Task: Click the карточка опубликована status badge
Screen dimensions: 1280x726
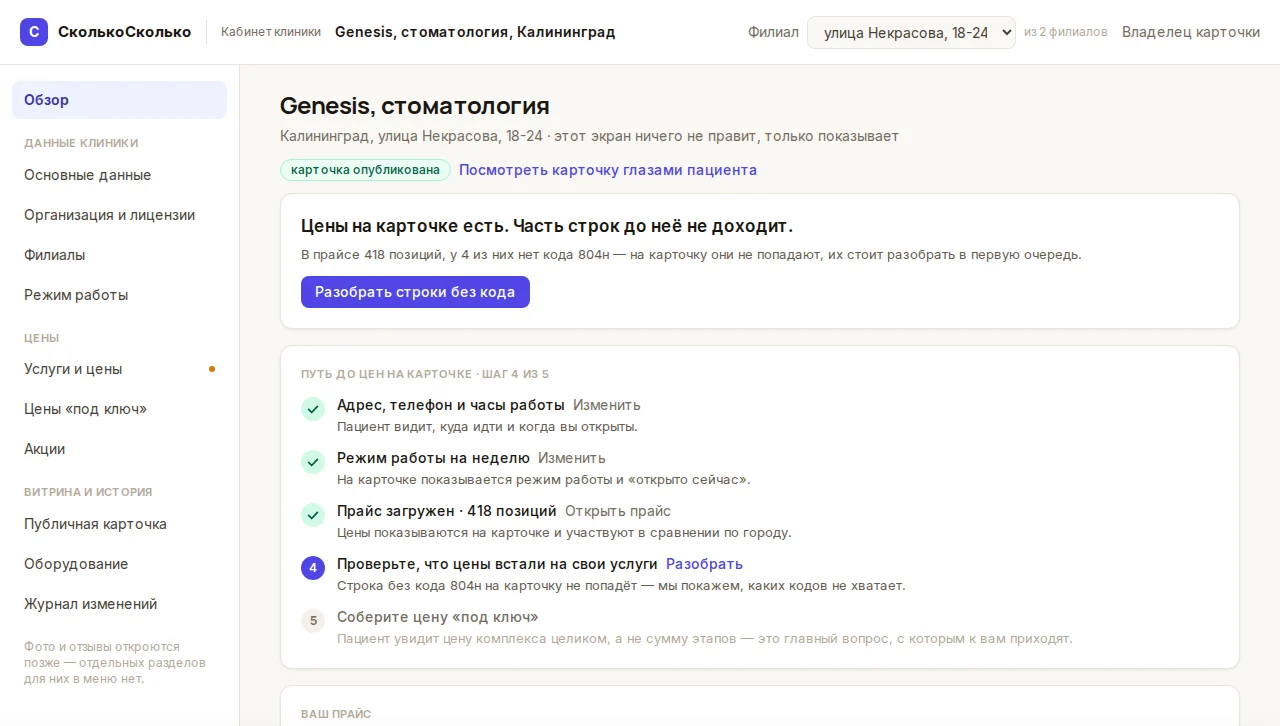Action: click(365, 170)
